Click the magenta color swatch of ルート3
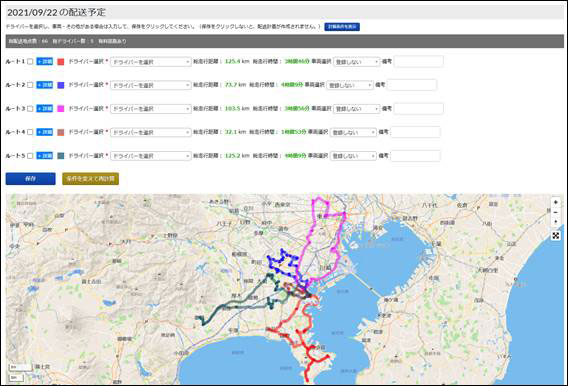The image size is (568, 386). [x=61, y=109]
